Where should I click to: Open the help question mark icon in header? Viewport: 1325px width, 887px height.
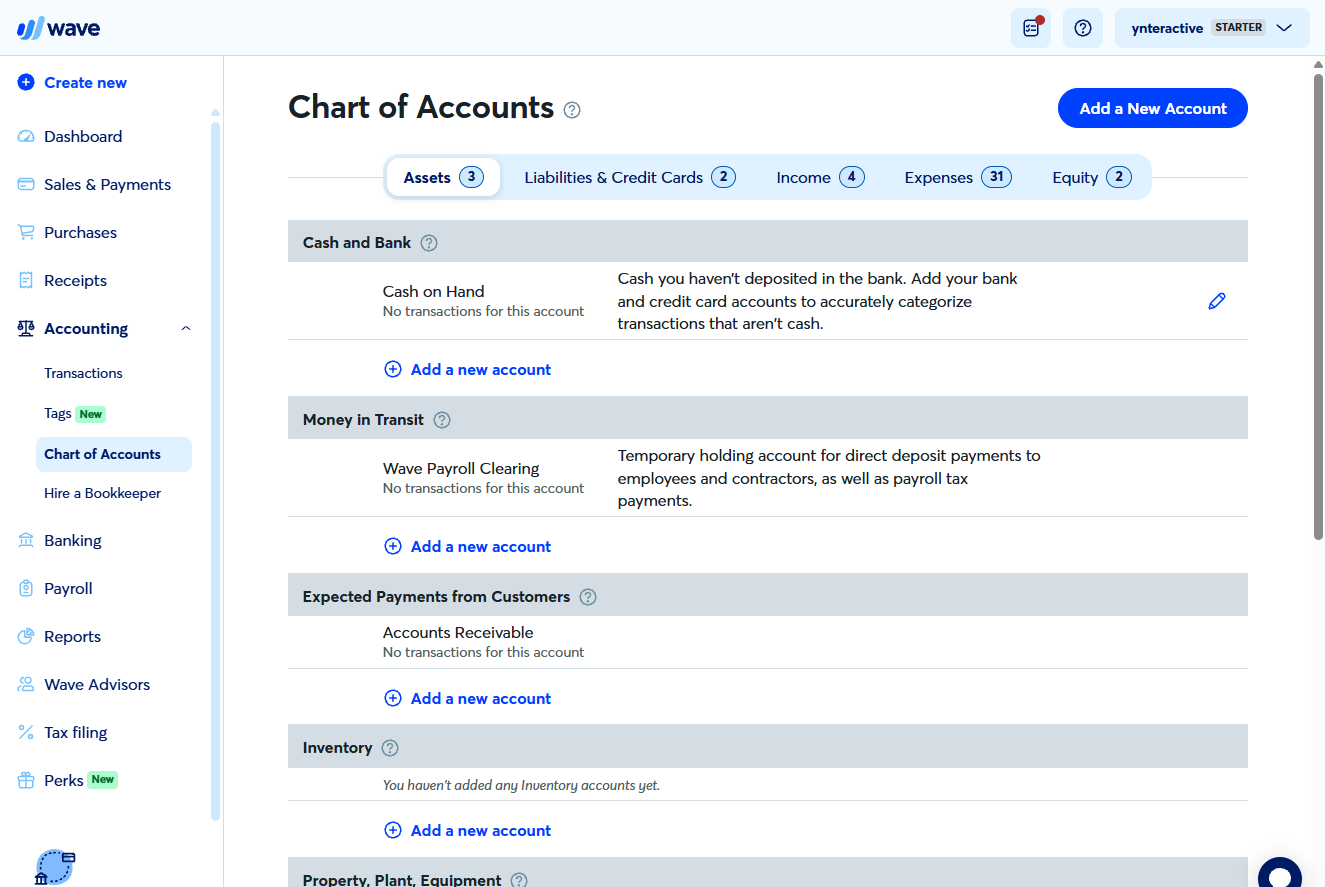click(1082, 28)
